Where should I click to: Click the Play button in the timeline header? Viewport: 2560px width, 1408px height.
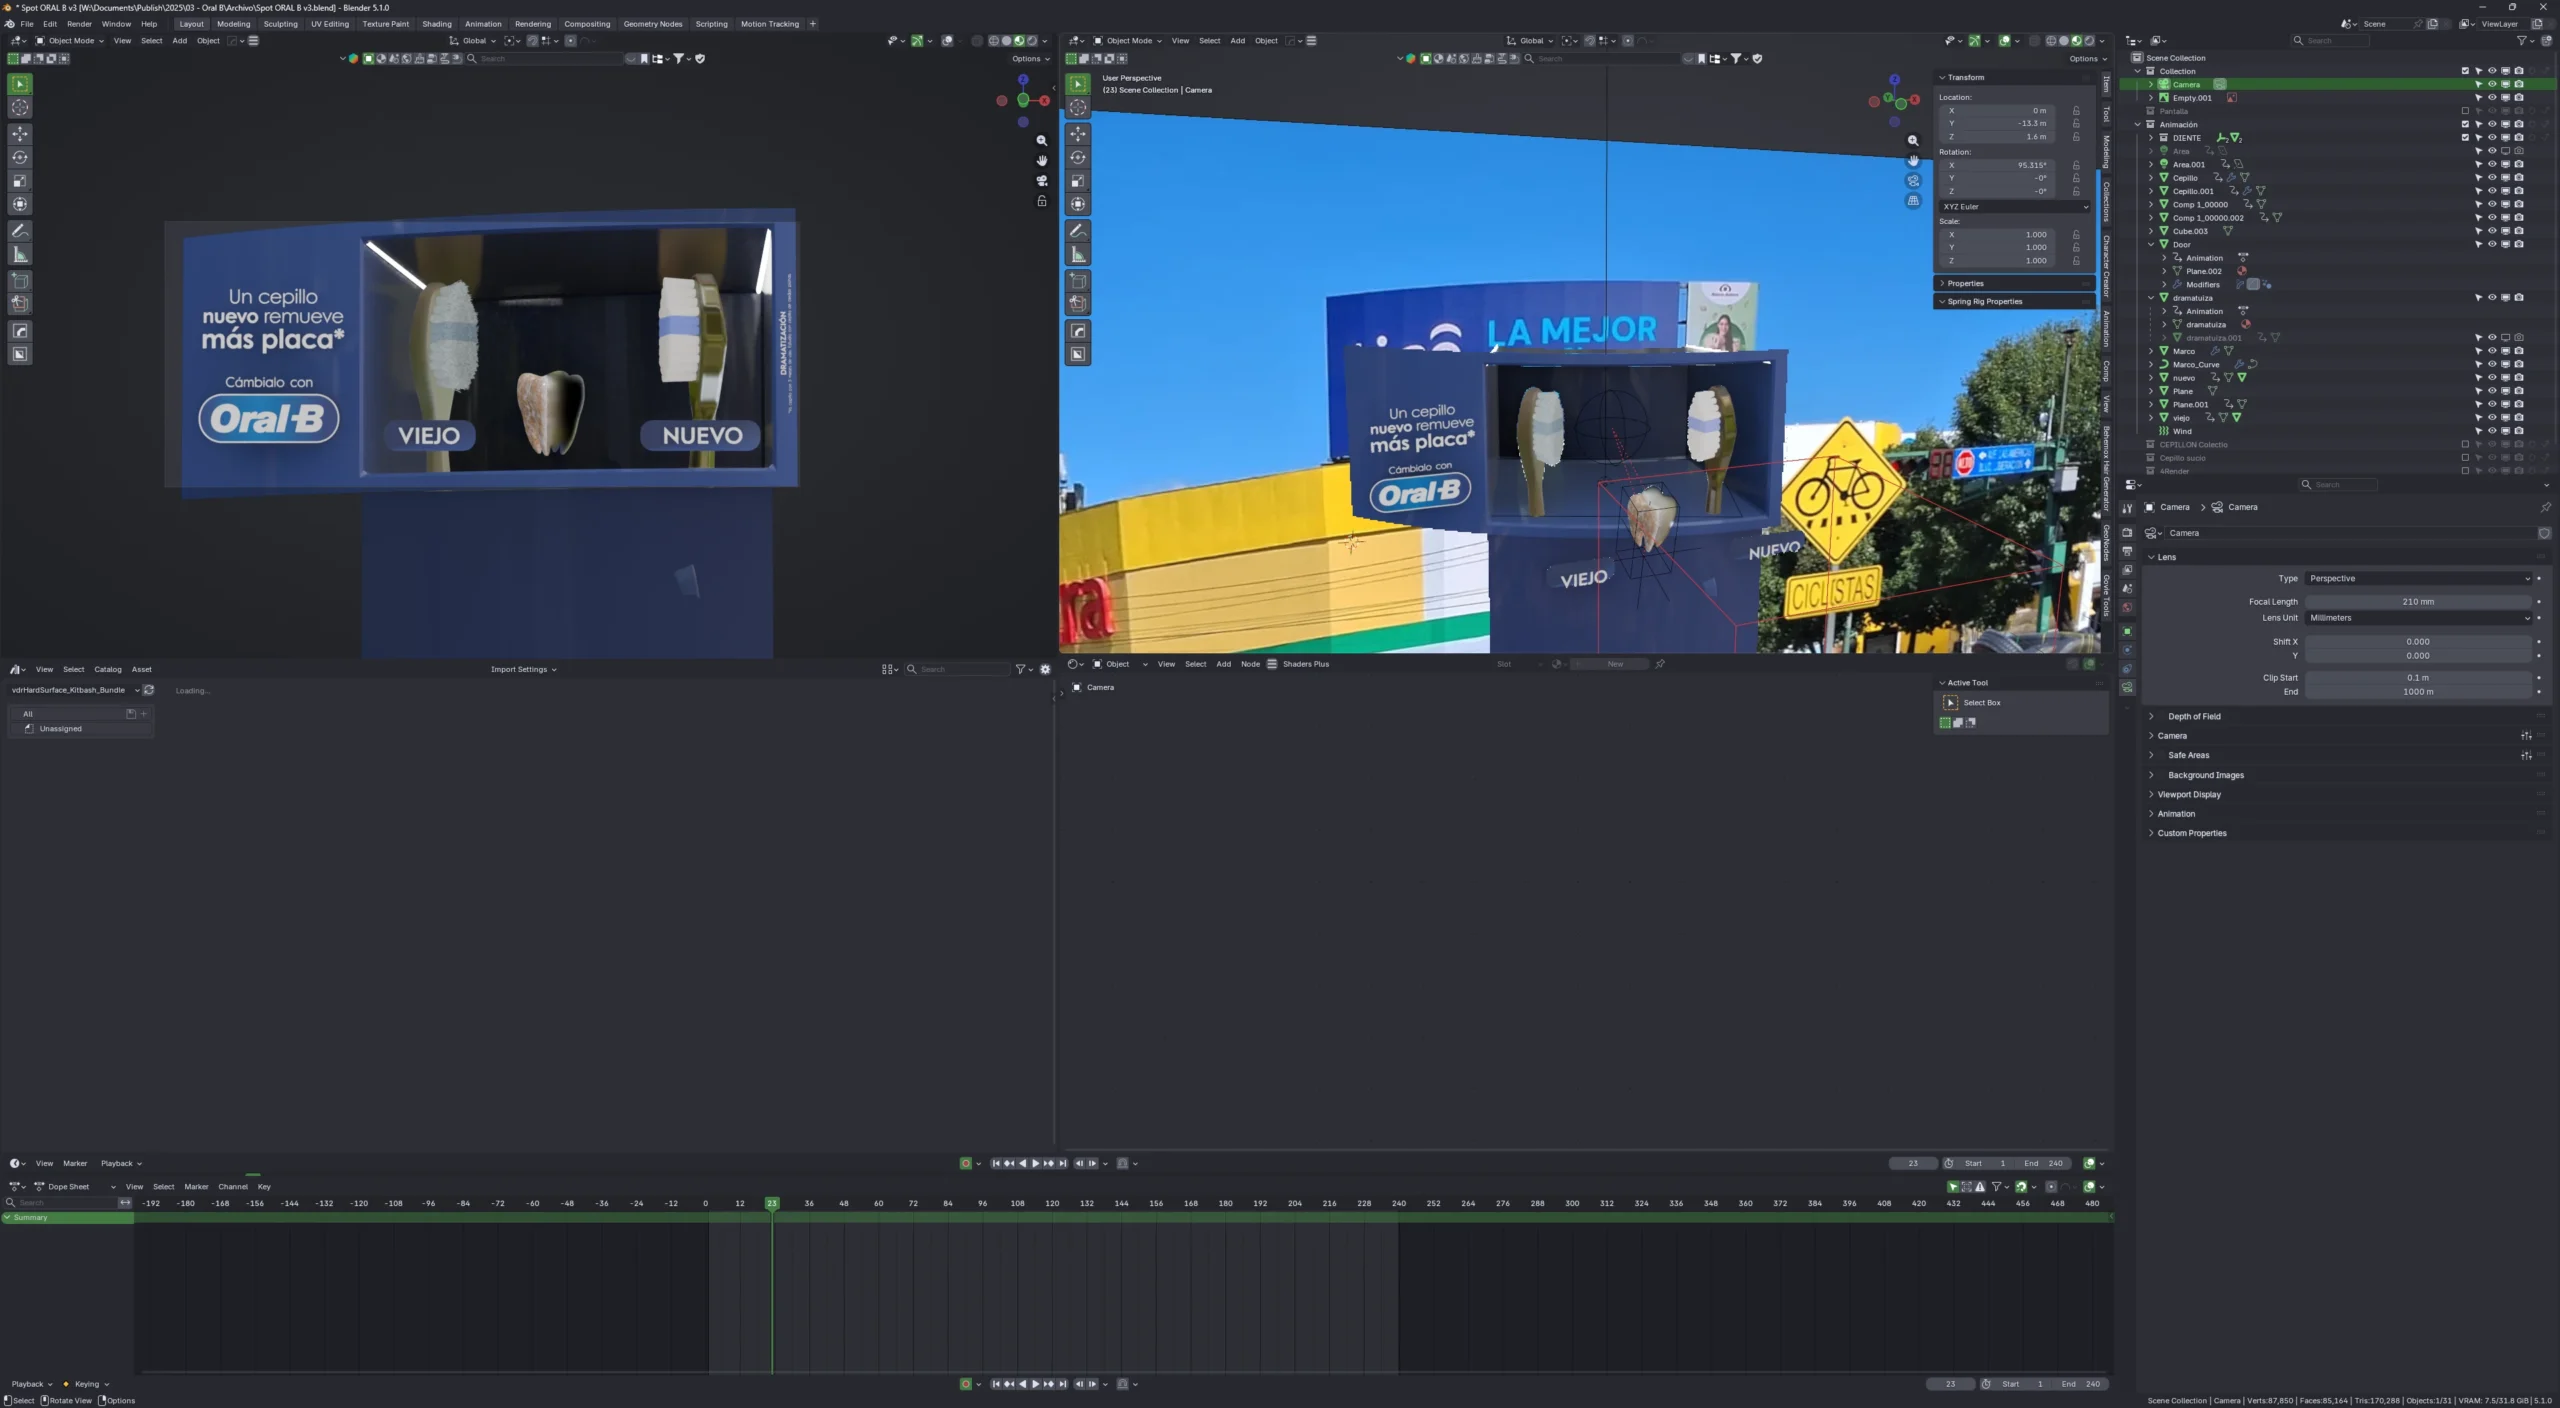1035,1164
